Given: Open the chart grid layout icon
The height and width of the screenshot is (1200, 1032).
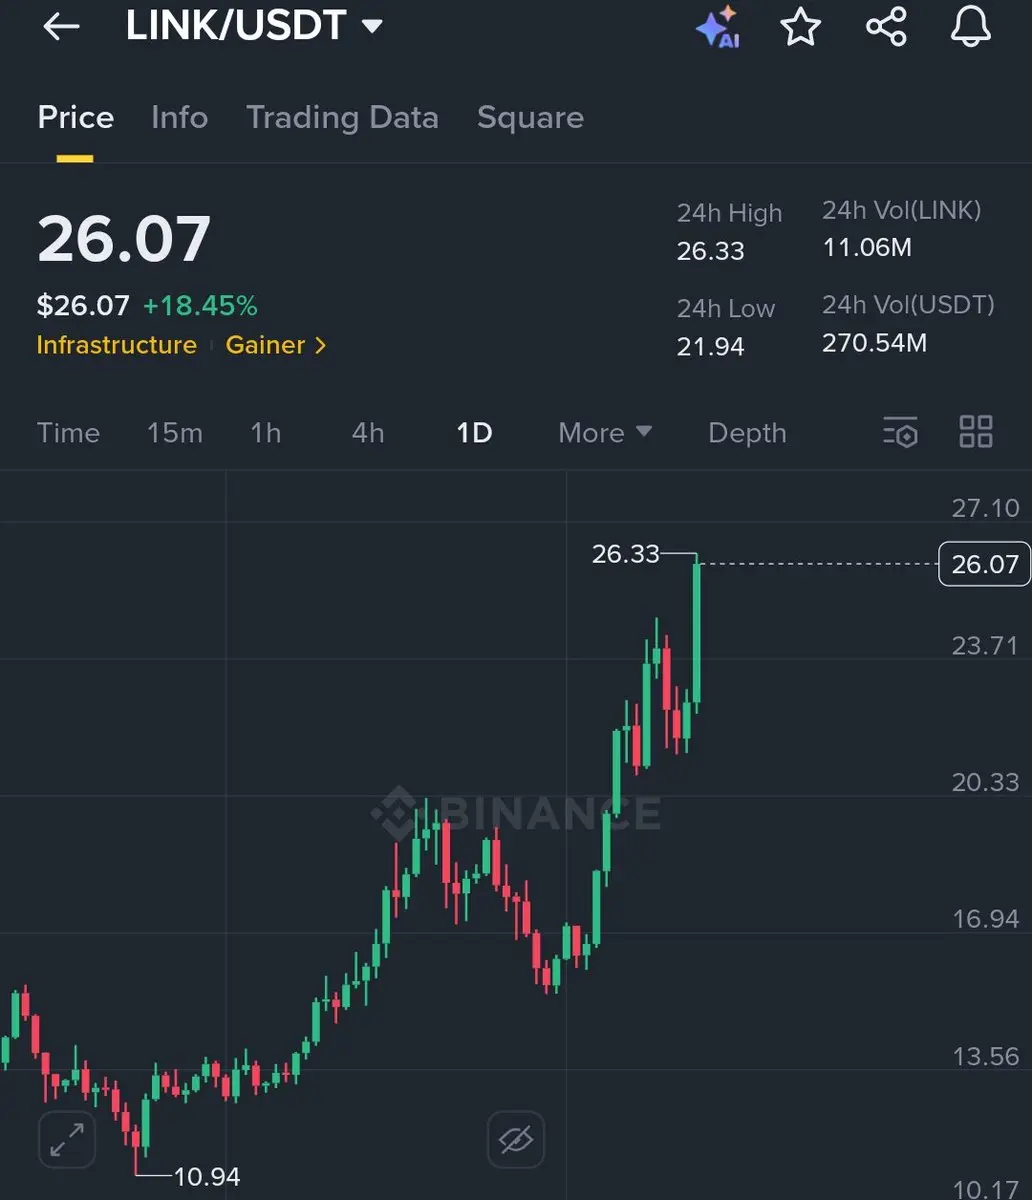Looking at the screenshot, I should pos(976,432).
